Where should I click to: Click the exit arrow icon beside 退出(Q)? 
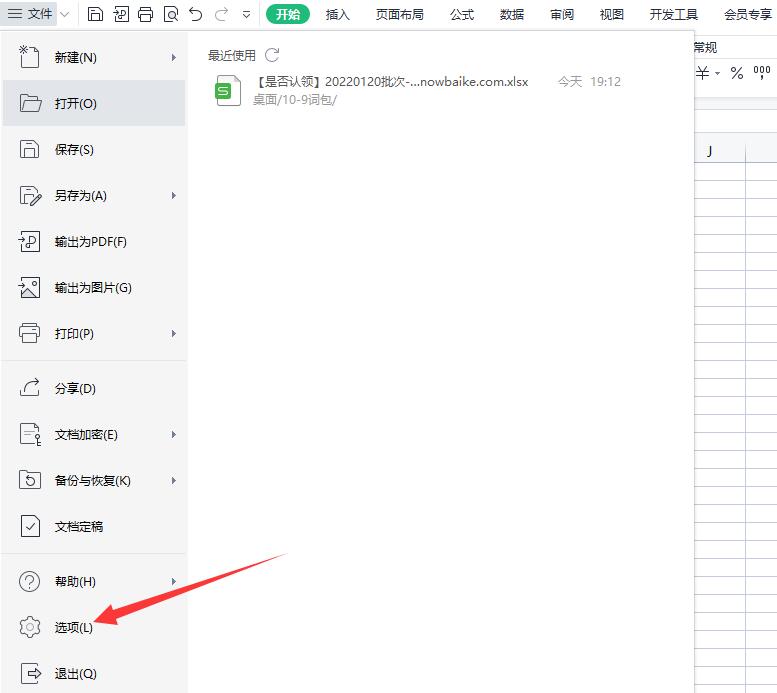coord(31,673)
